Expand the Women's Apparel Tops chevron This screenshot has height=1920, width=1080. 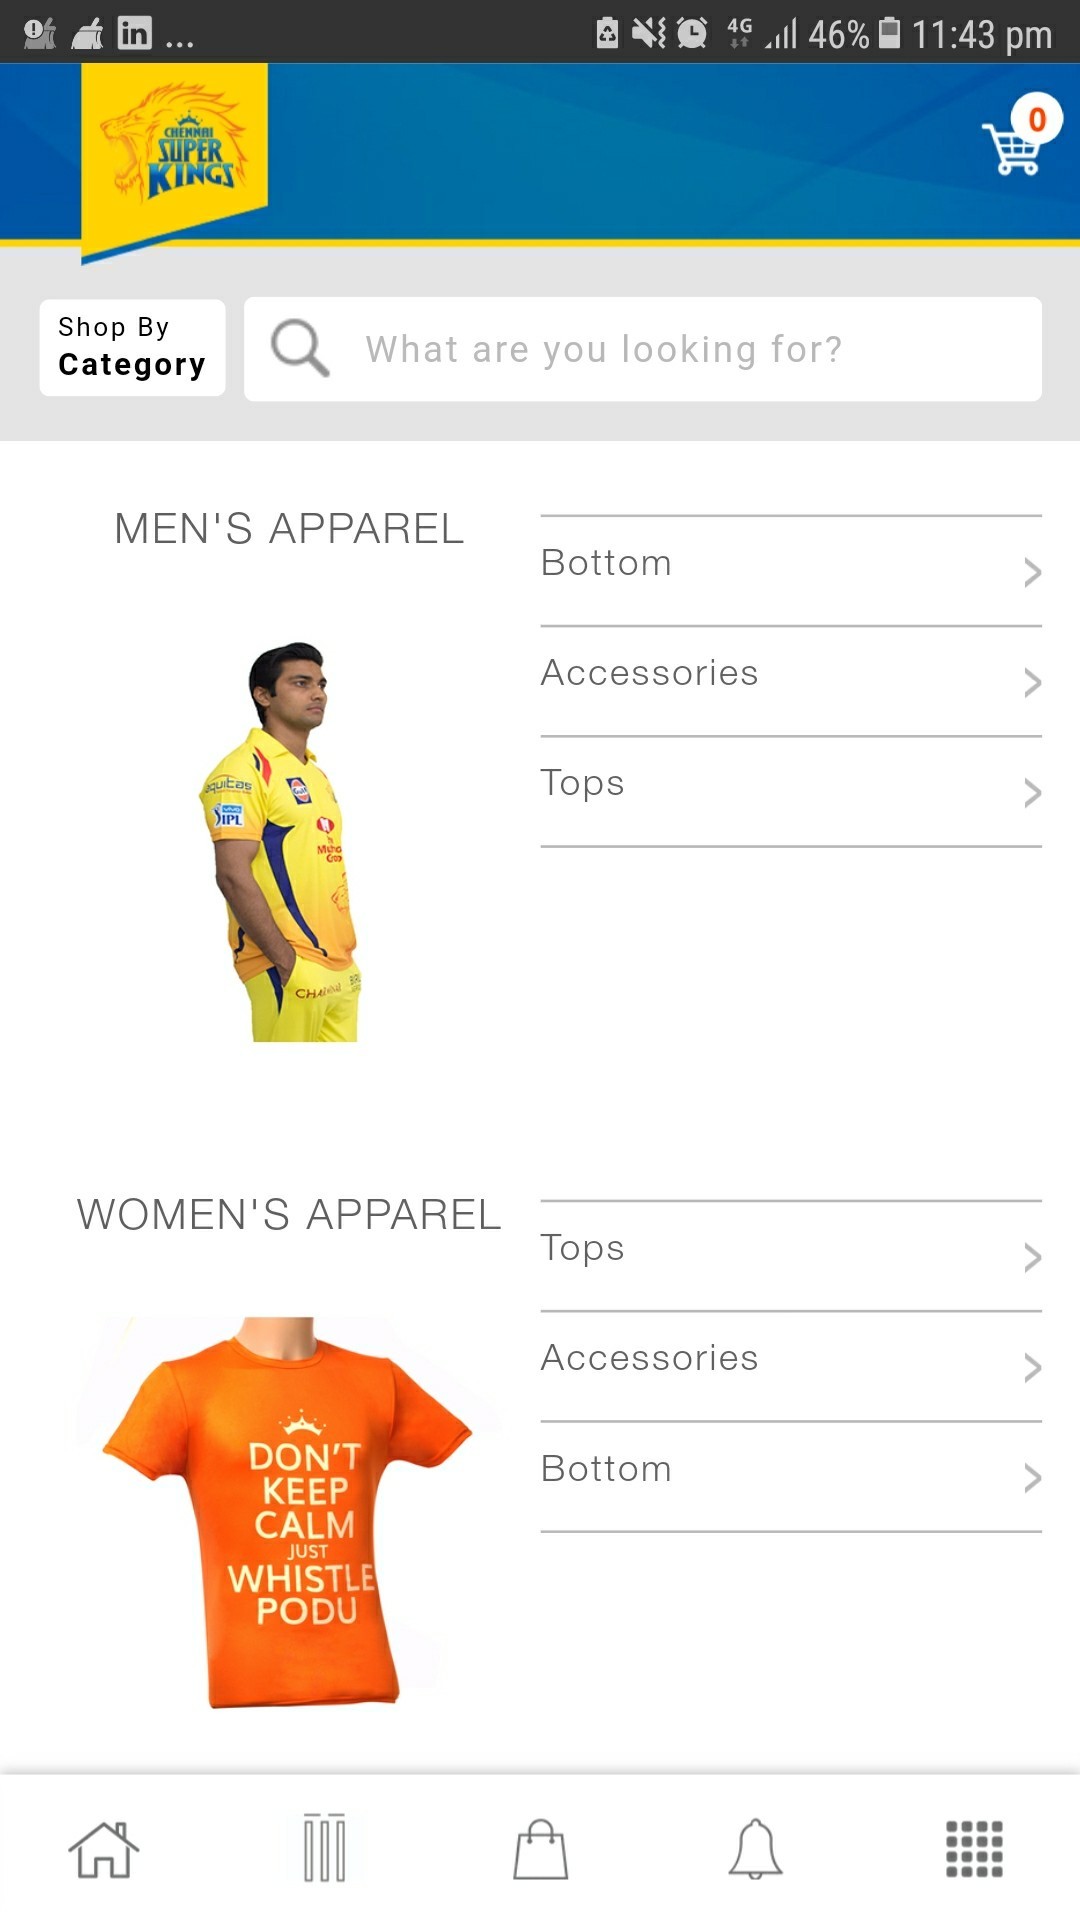coord(1032,1257)
